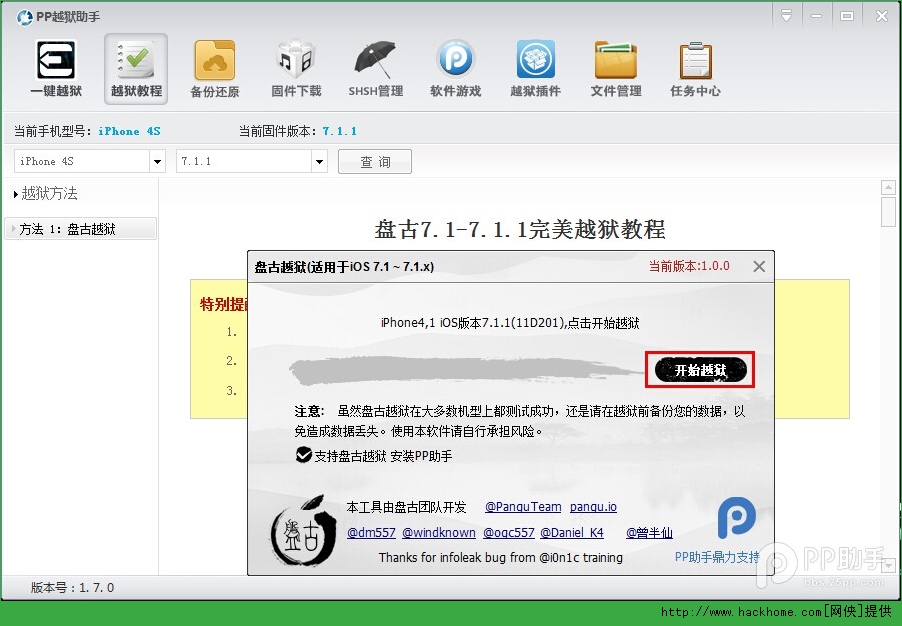Open 软件游戏 apps and games
Image resolution: width=902 pixels, height=626 pixels.
pos(455,69)
